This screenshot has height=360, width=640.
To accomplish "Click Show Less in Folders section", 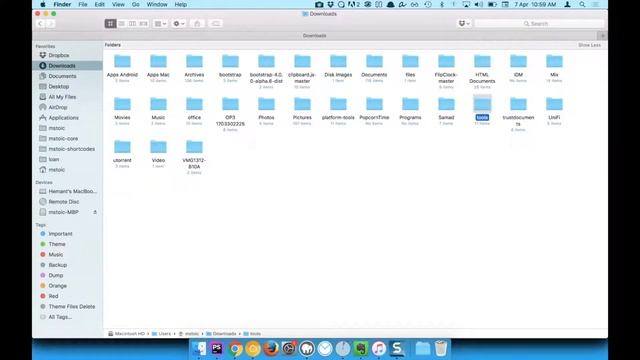I will coord(589,45).
